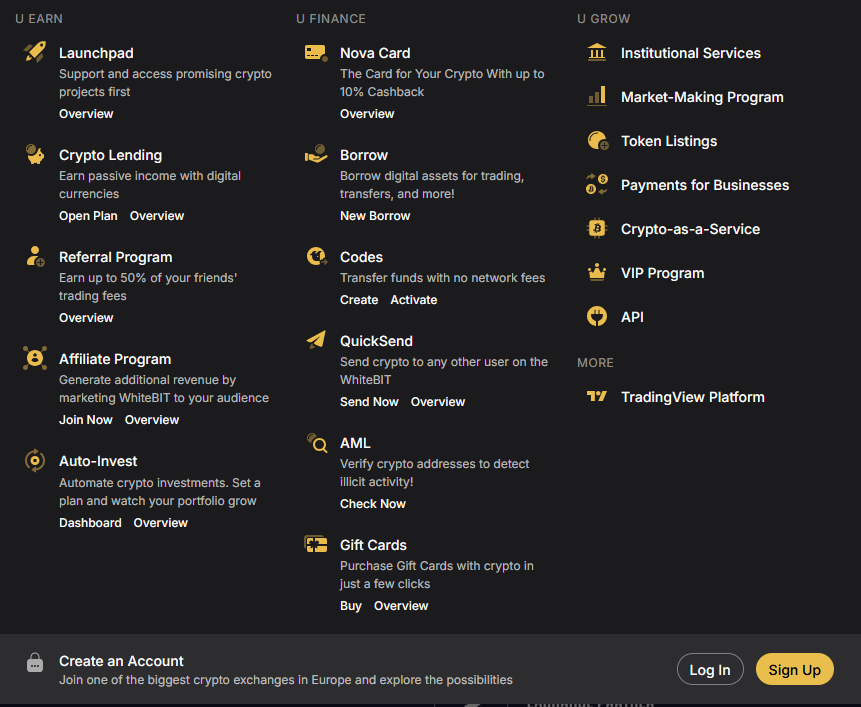Screen dimensions: 861x707
Task: Open the New Borrow link
Action: (375, 216)
